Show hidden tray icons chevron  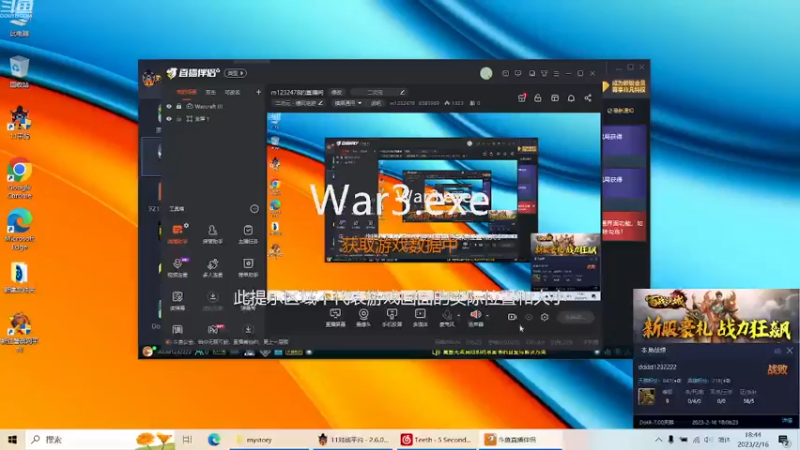(658, 440)
